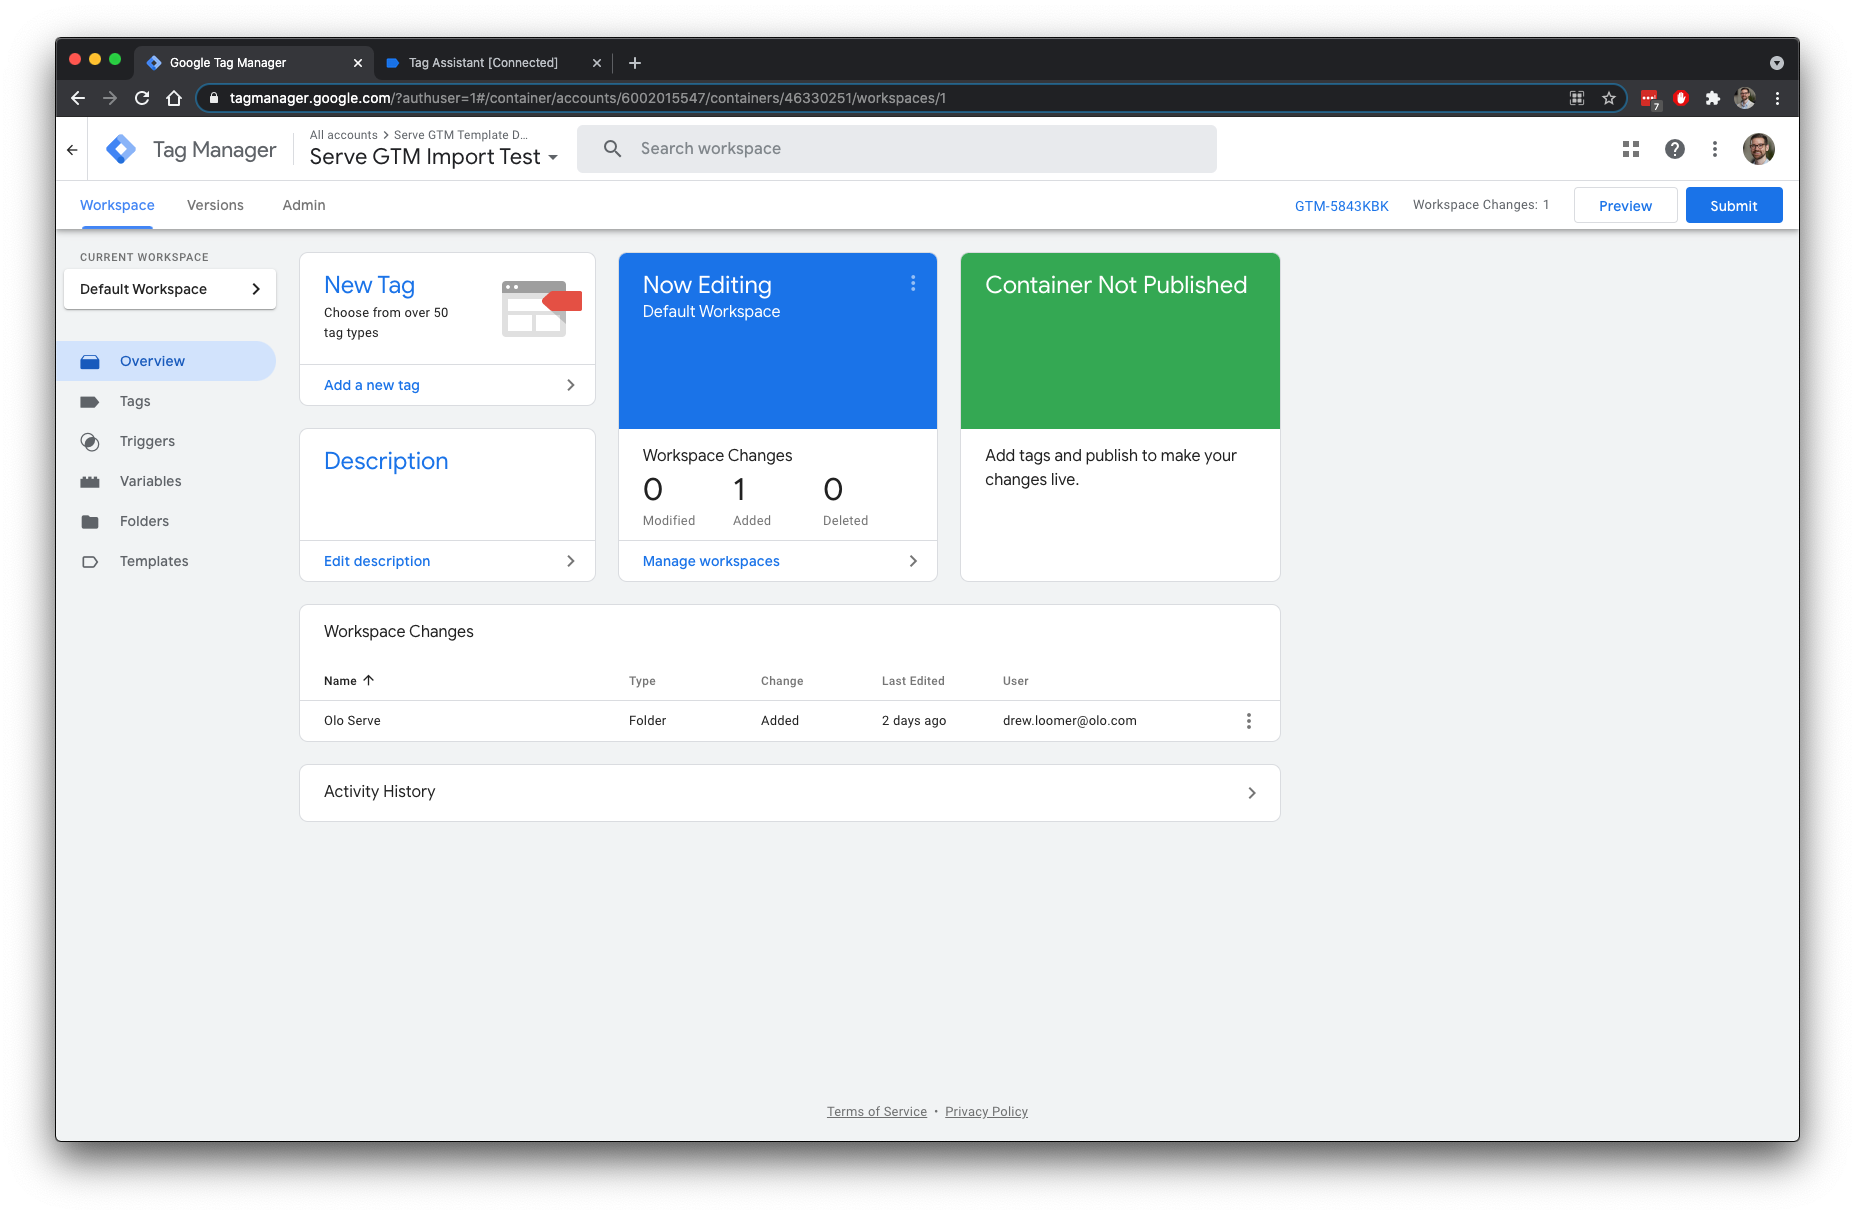This screenshot has height=1215, width=1855.
Task: Click the red extension icon with badge 7
Action: coord(1650,99)
